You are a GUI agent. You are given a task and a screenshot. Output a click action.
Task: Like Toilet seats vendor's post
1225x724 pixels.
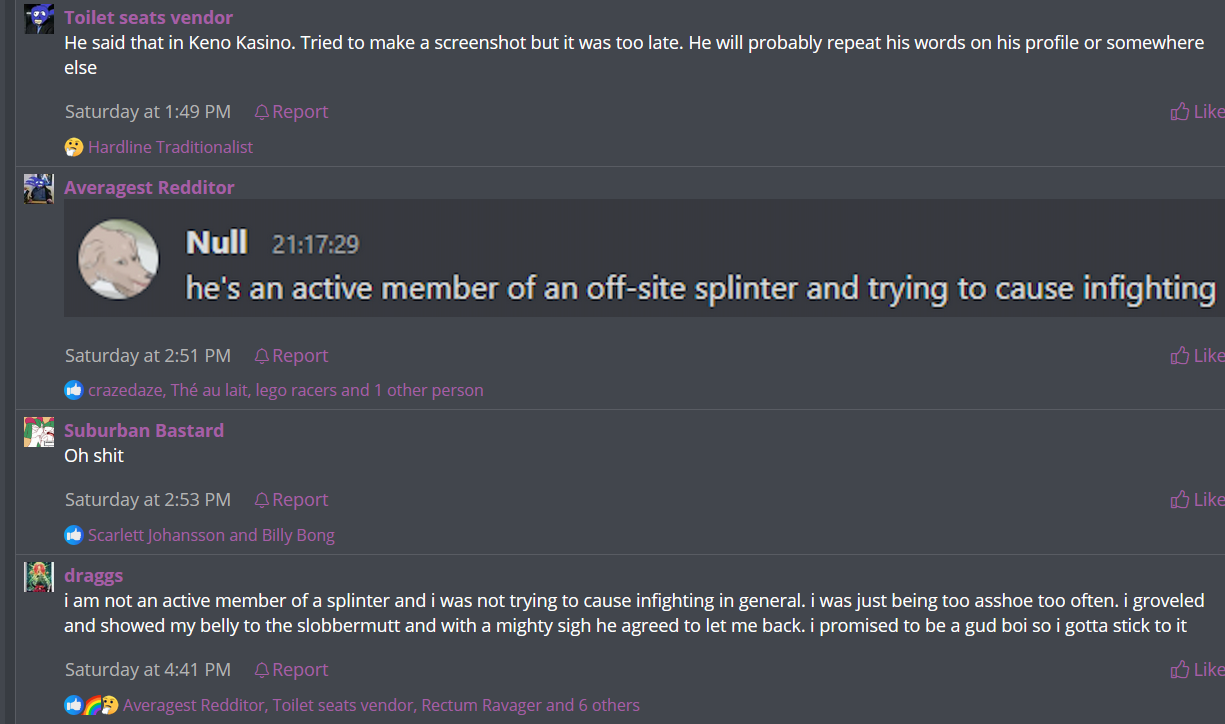[x=1197, y=111]
